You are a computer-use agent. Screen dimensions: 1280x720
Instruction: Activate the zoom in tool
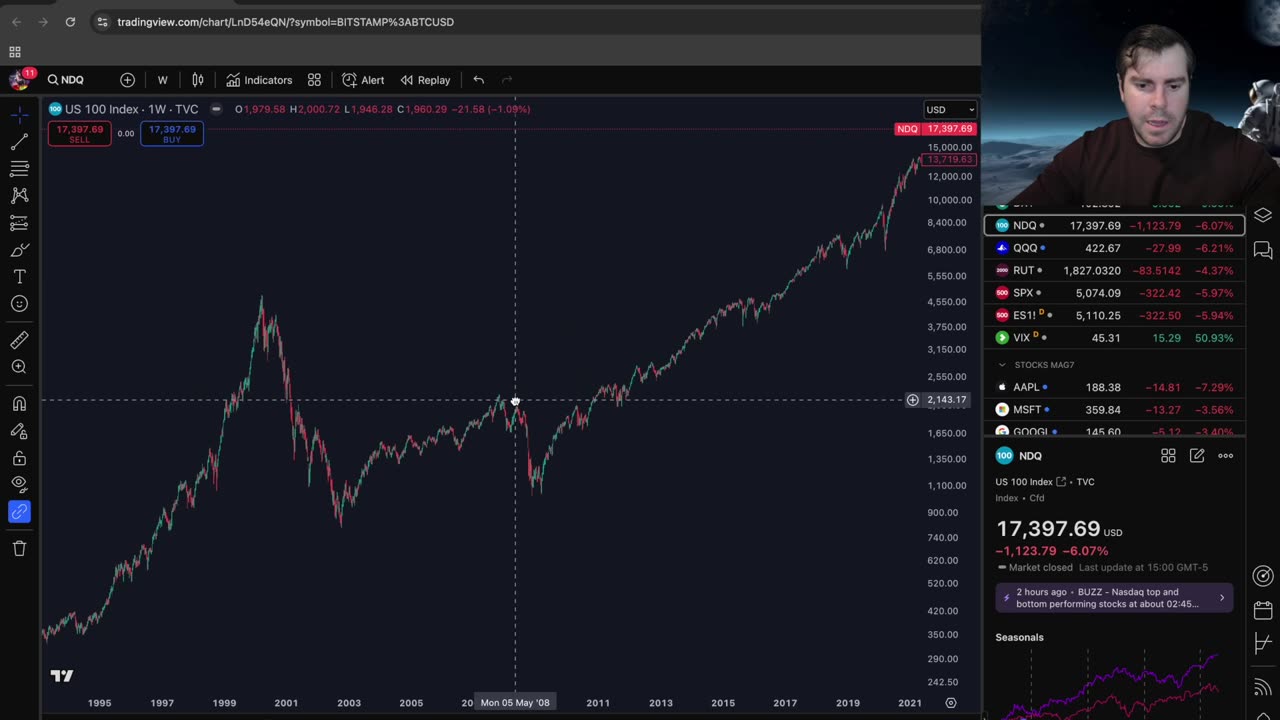[19, 367]
